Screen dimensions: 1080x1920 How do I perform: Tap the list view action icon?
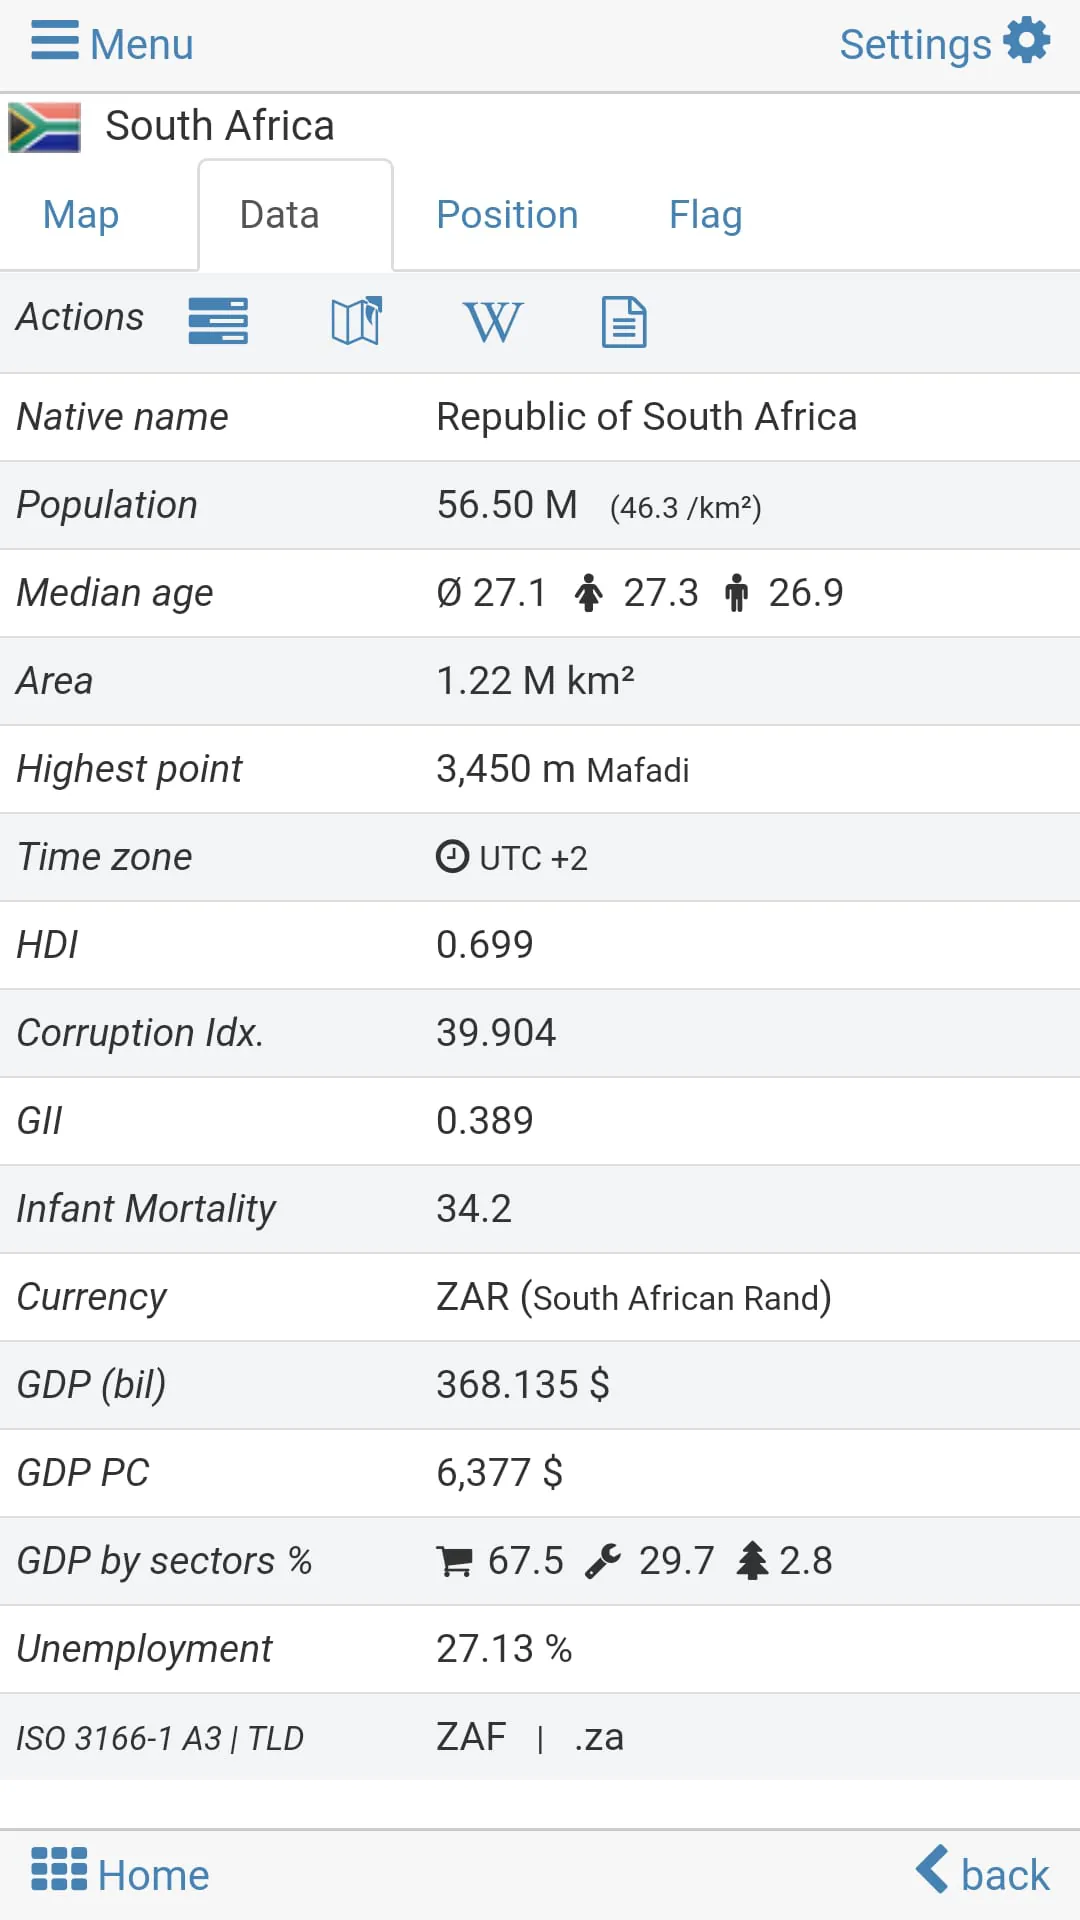pyautogui.click(x=218, y=321)
